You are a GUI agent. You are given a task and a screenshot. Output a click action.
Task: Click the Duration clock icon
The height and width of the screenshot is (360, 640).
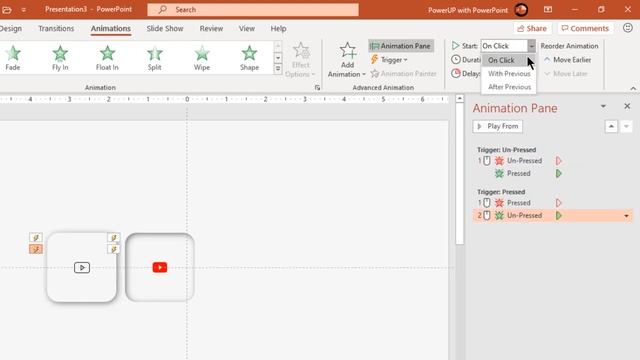coord(456,60)
